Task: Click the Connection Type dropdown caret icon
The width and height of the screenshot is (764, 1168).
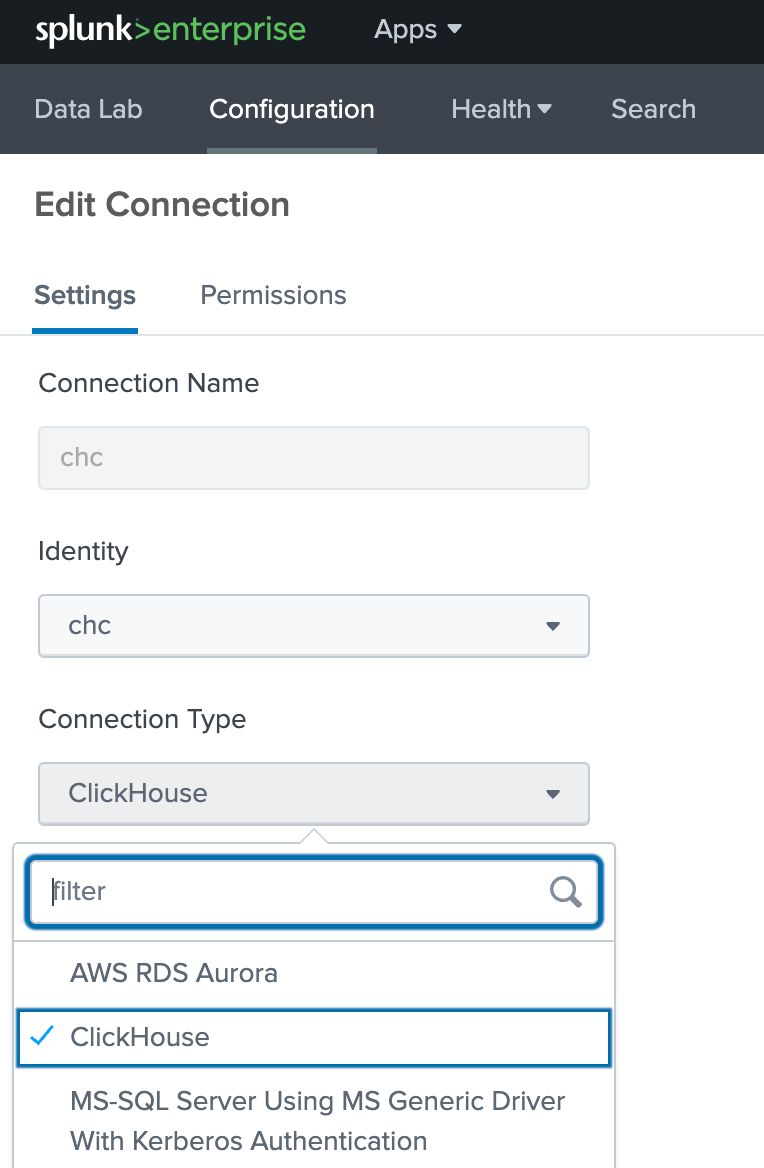Action: click(x=554, y=794)
